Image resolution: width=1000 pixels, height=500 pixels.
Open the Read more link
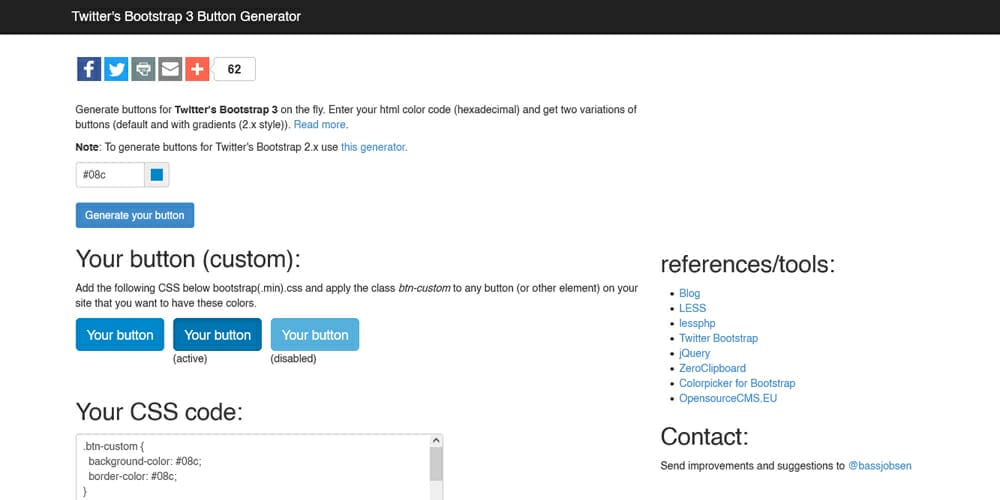pos(320,125)
